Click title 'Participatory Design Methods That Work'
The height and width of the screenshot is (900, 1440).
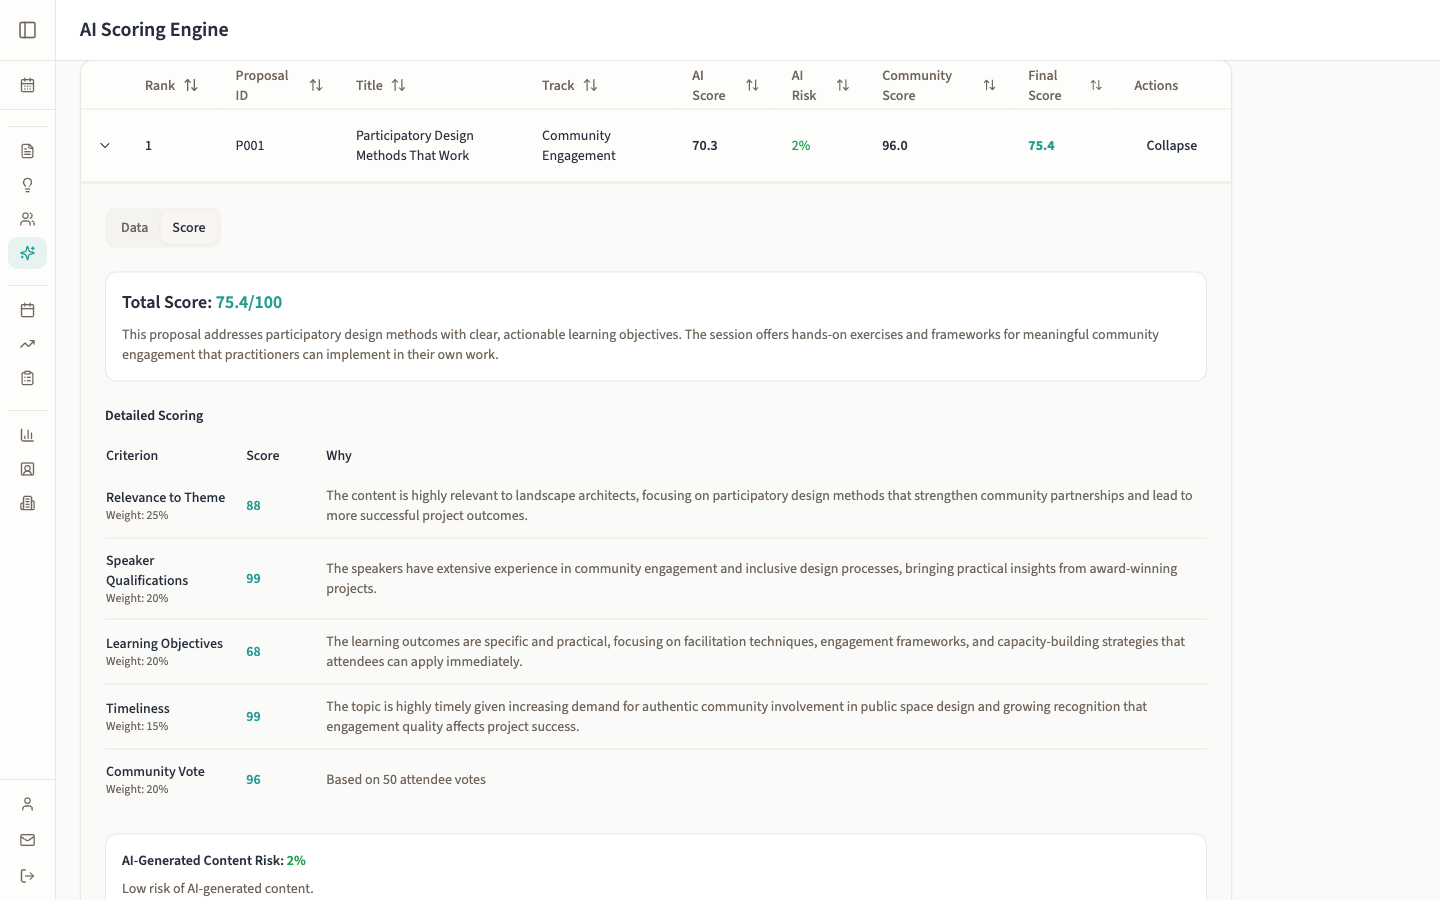[415, 146]
